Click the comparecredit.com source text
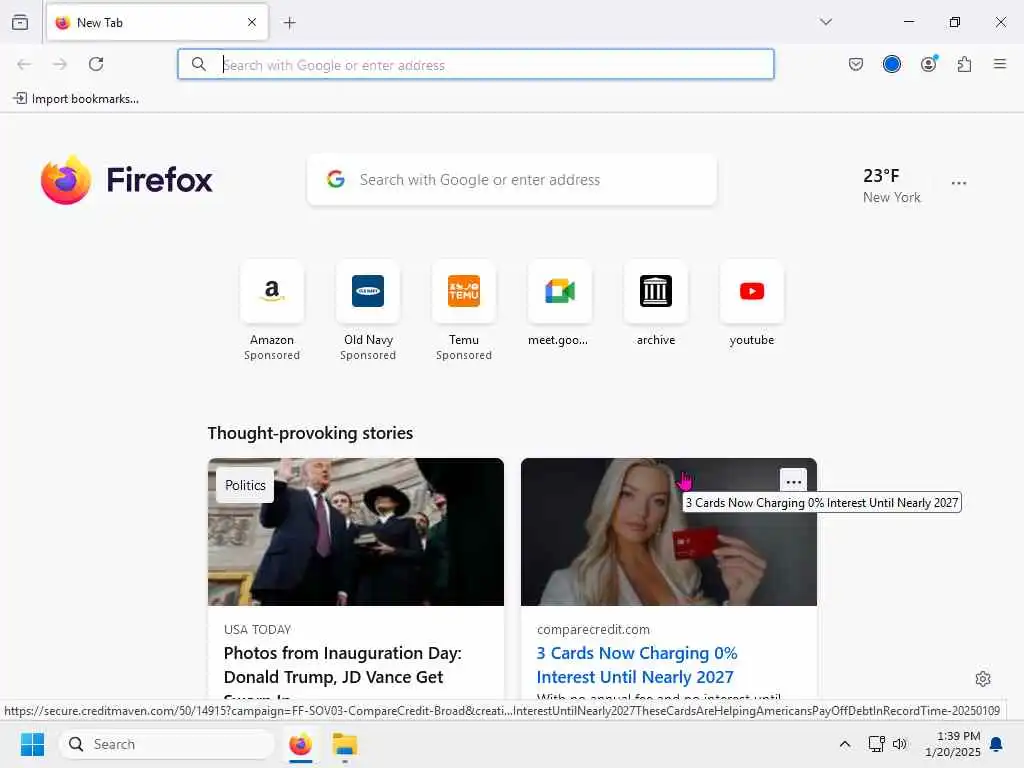Image resolution: width=1024 pixels, height=768 pixels. (593, 630)
